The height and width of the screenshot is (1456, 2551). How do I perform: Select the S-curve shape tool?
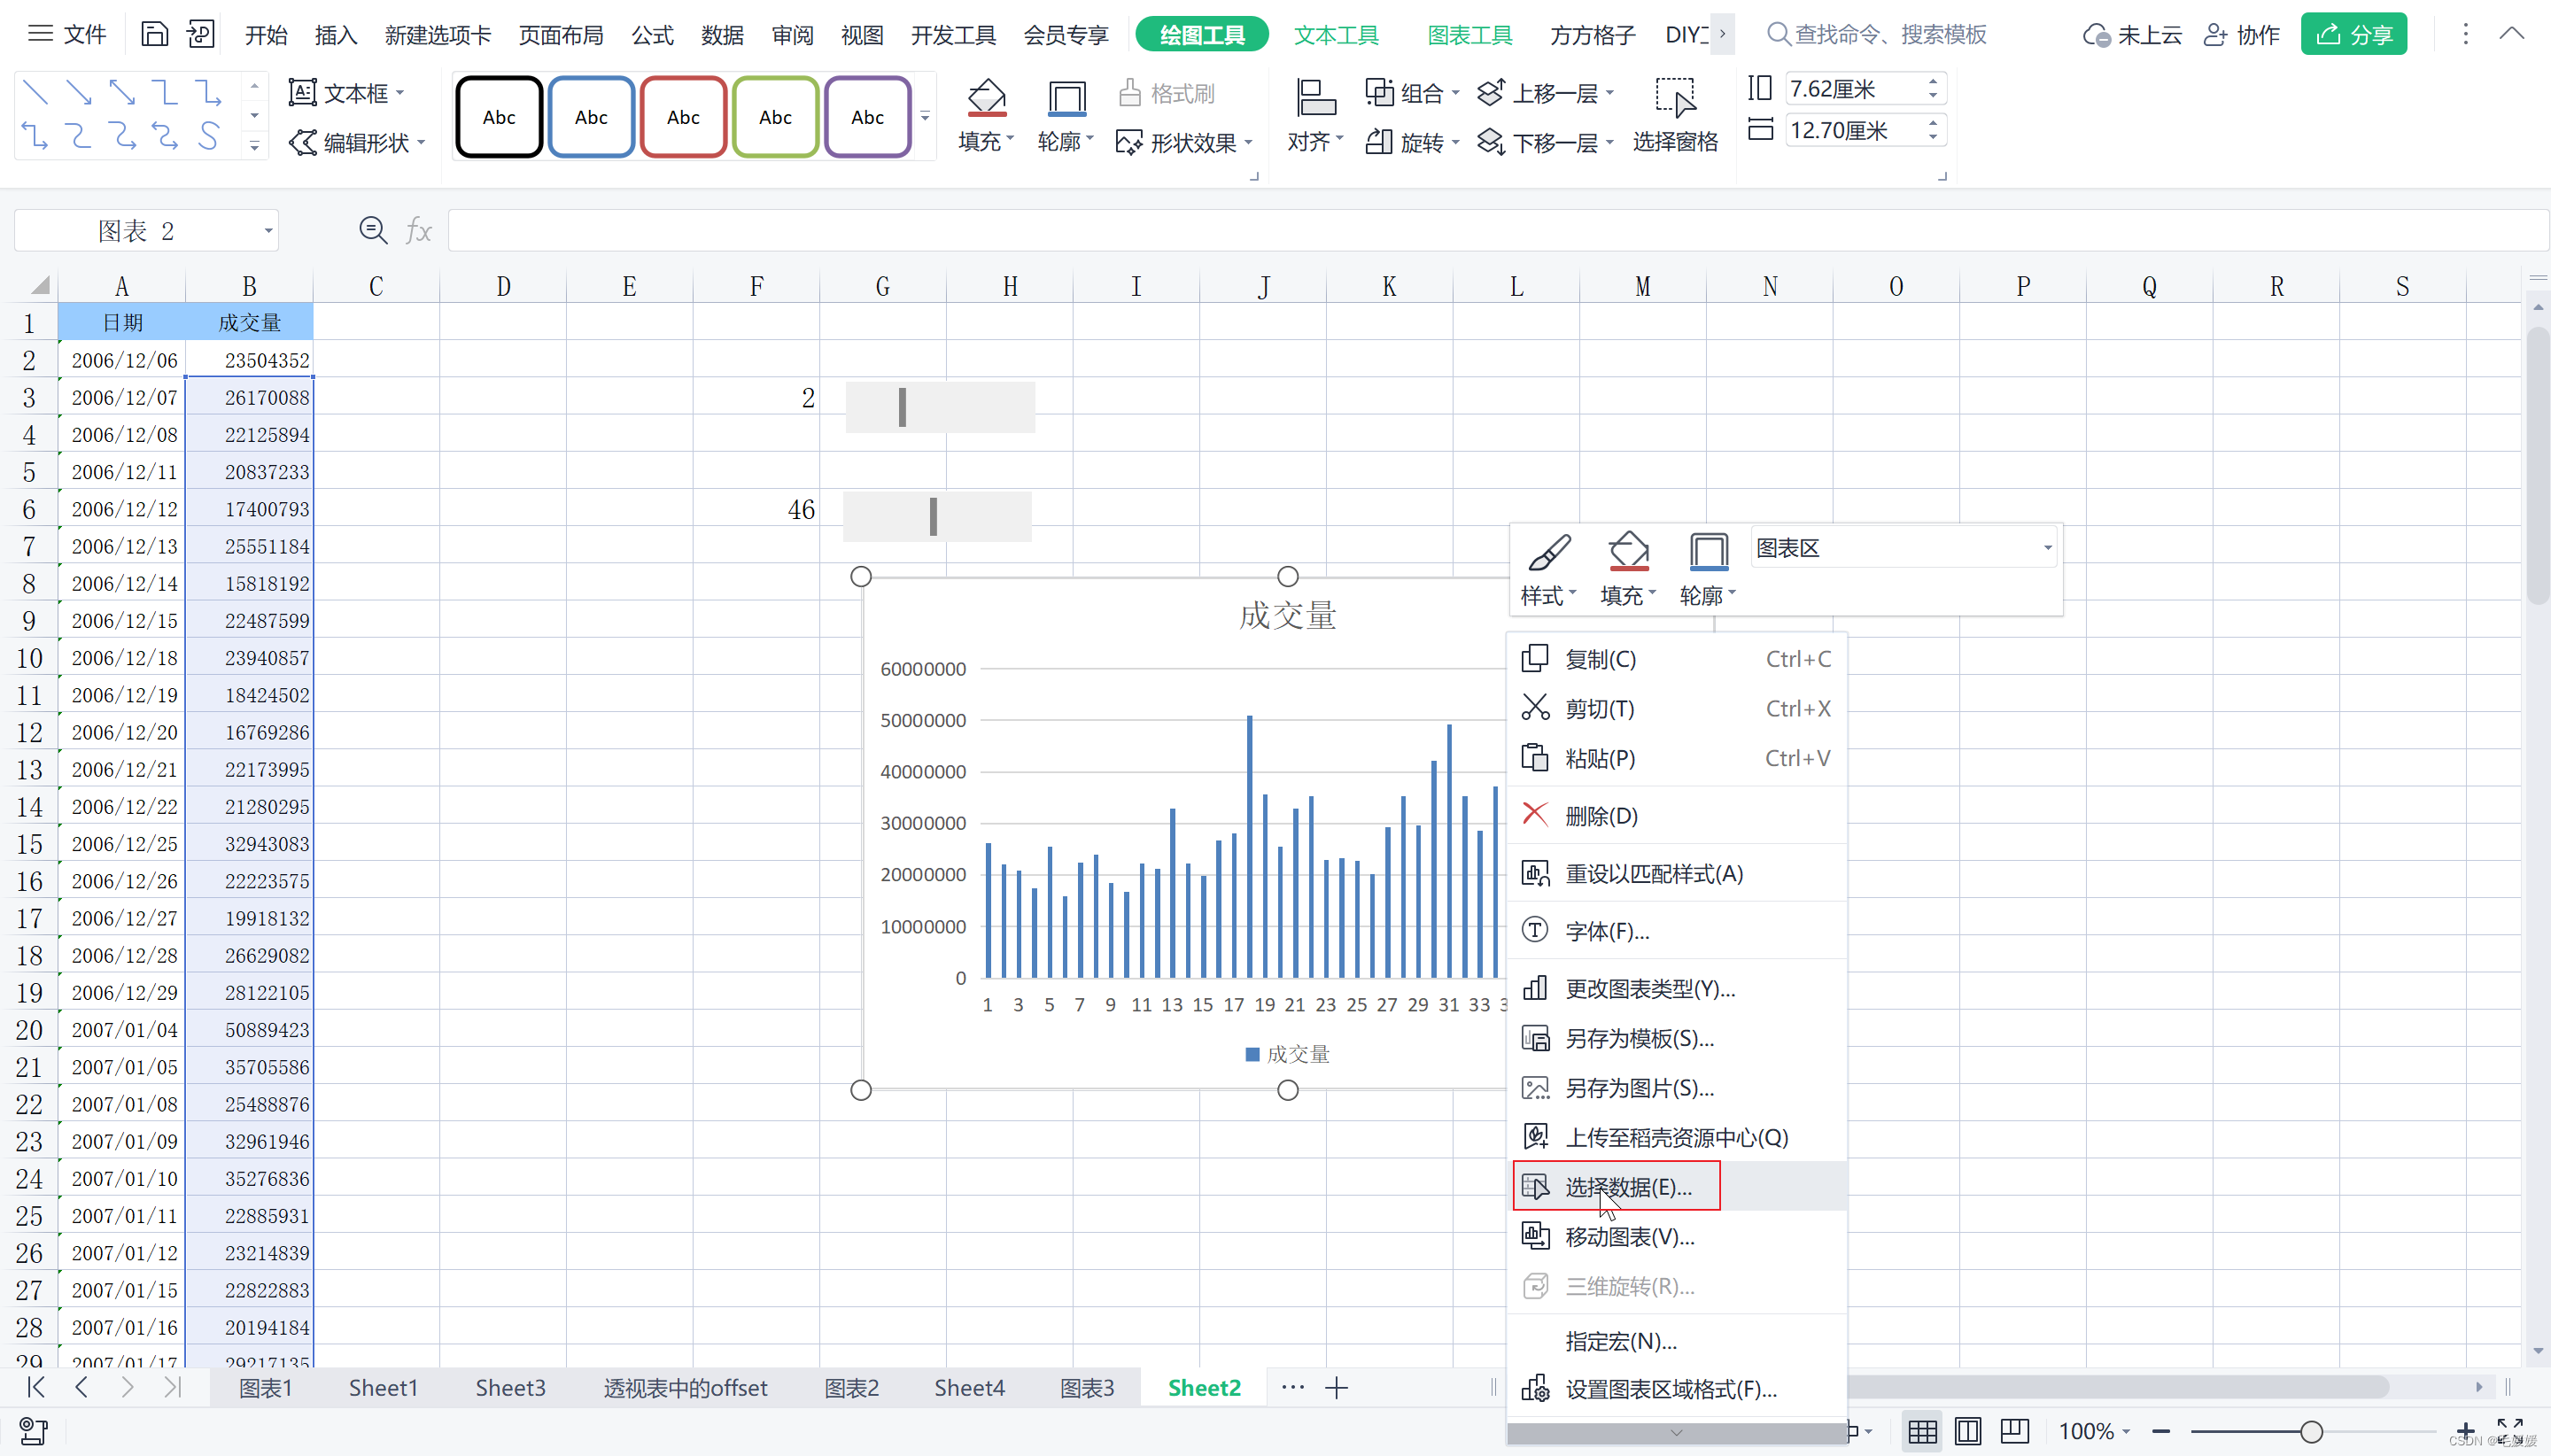coord(208,135)
